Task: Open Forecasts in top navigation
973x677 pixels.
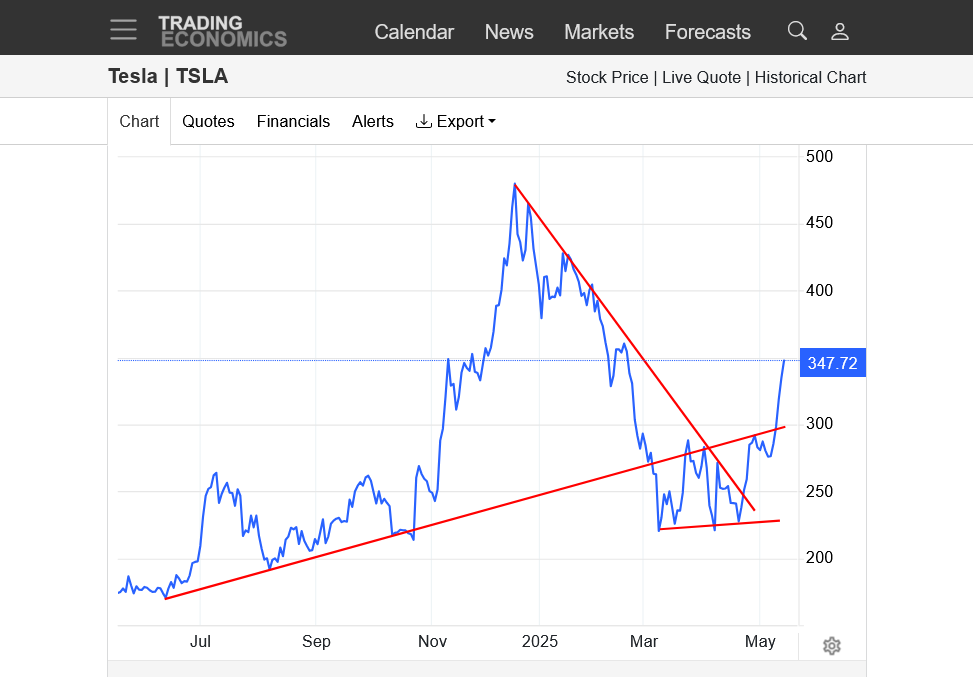Action: (707, 32)
